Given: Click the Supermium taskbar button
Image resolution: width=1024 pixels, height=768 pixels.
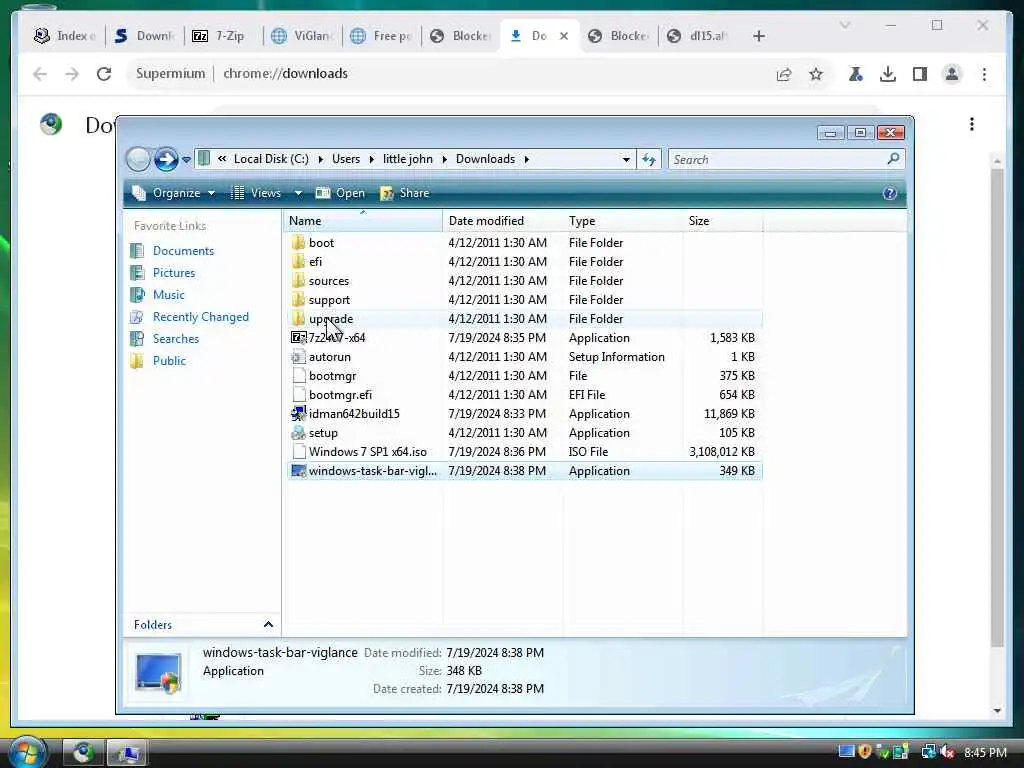Looking at the screenshot, I should click(83, 752).
